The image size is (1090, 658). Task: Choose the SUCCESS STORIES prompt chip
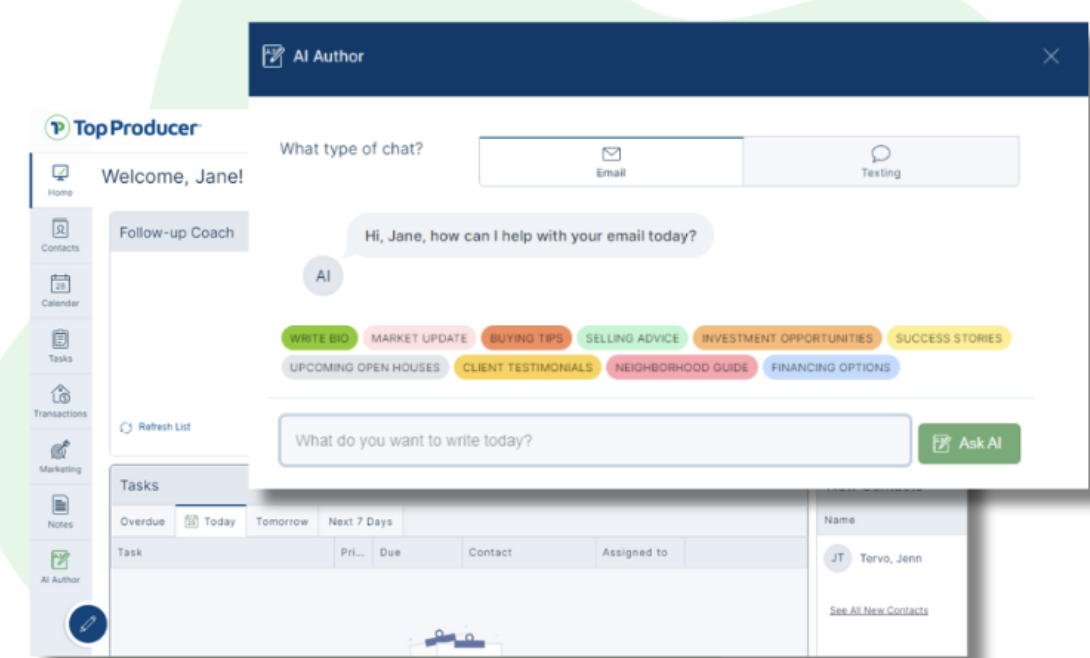click(x=949, y=338)
